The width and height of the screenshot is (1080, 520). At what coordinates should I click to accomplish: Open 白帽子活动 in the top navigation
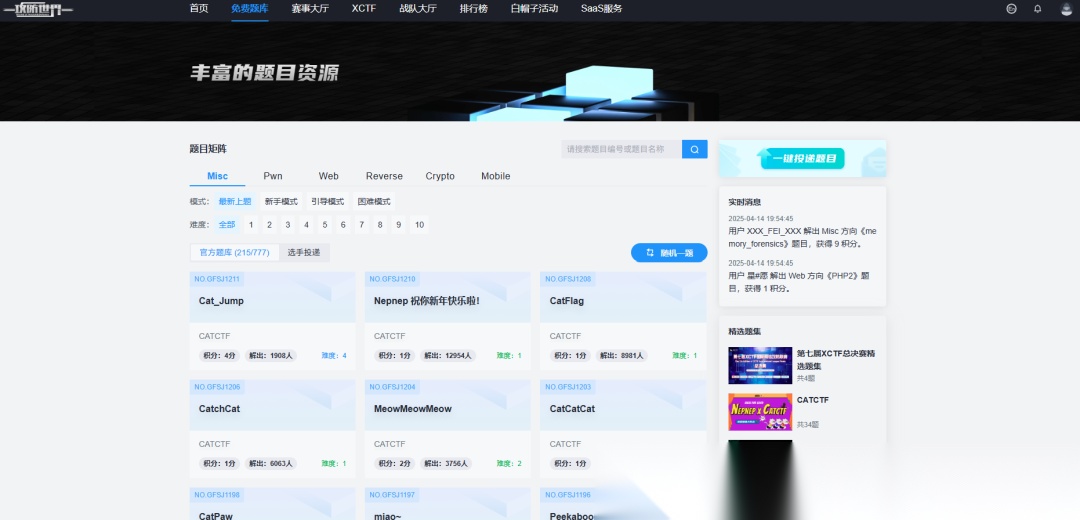click(534, 9)
